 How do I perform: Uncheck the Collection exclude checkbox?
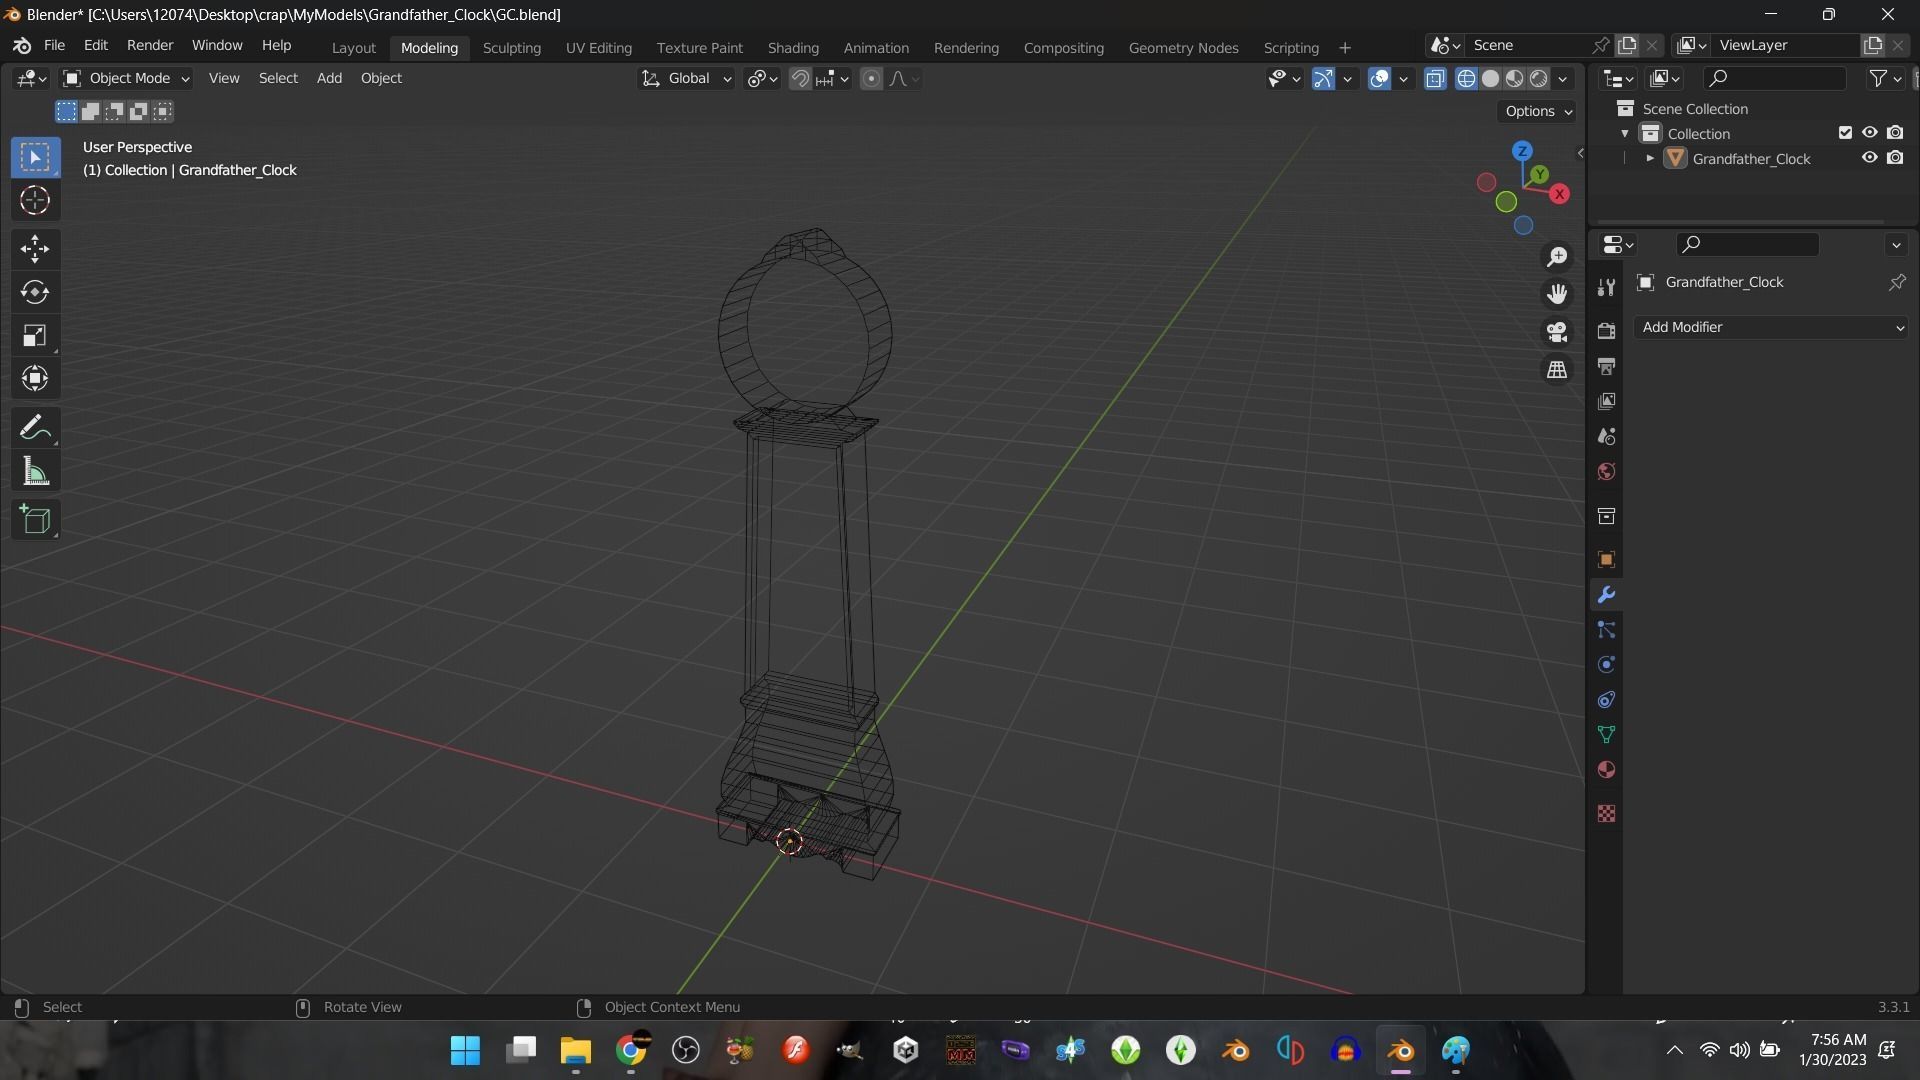(1845, 133)
